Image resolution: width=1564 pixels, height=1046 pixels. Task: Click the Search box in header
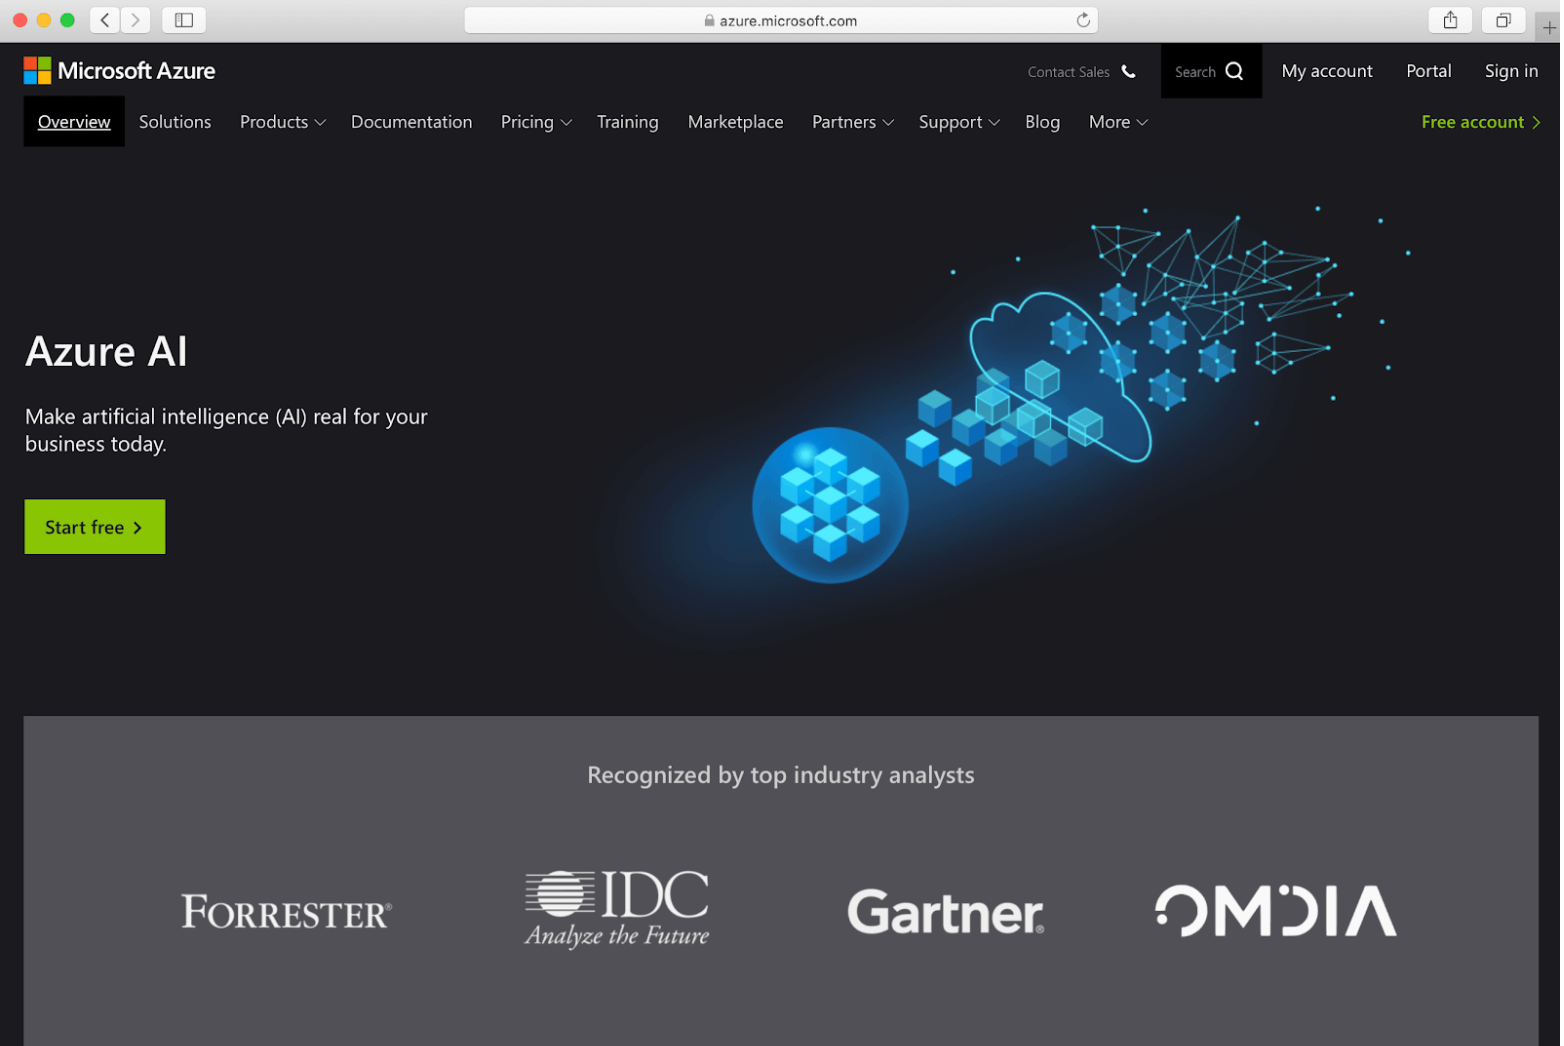click(1213, 71)
